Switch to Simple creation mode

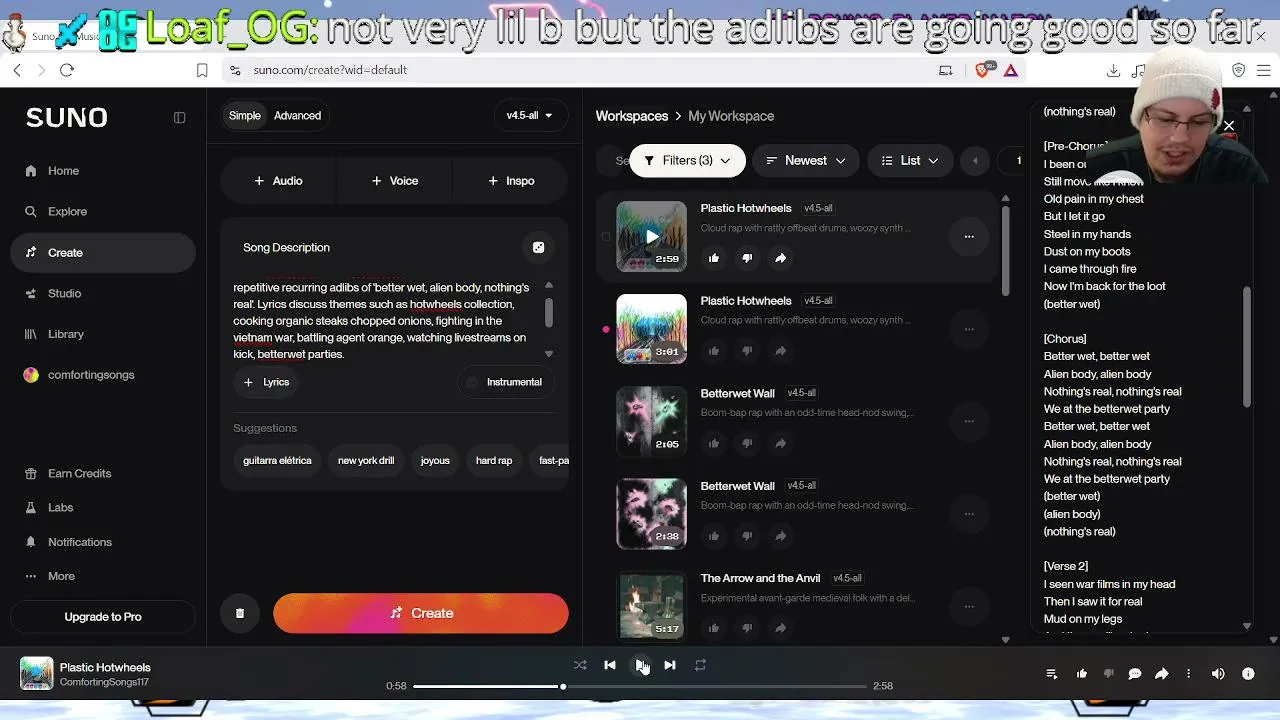[245, 115]
